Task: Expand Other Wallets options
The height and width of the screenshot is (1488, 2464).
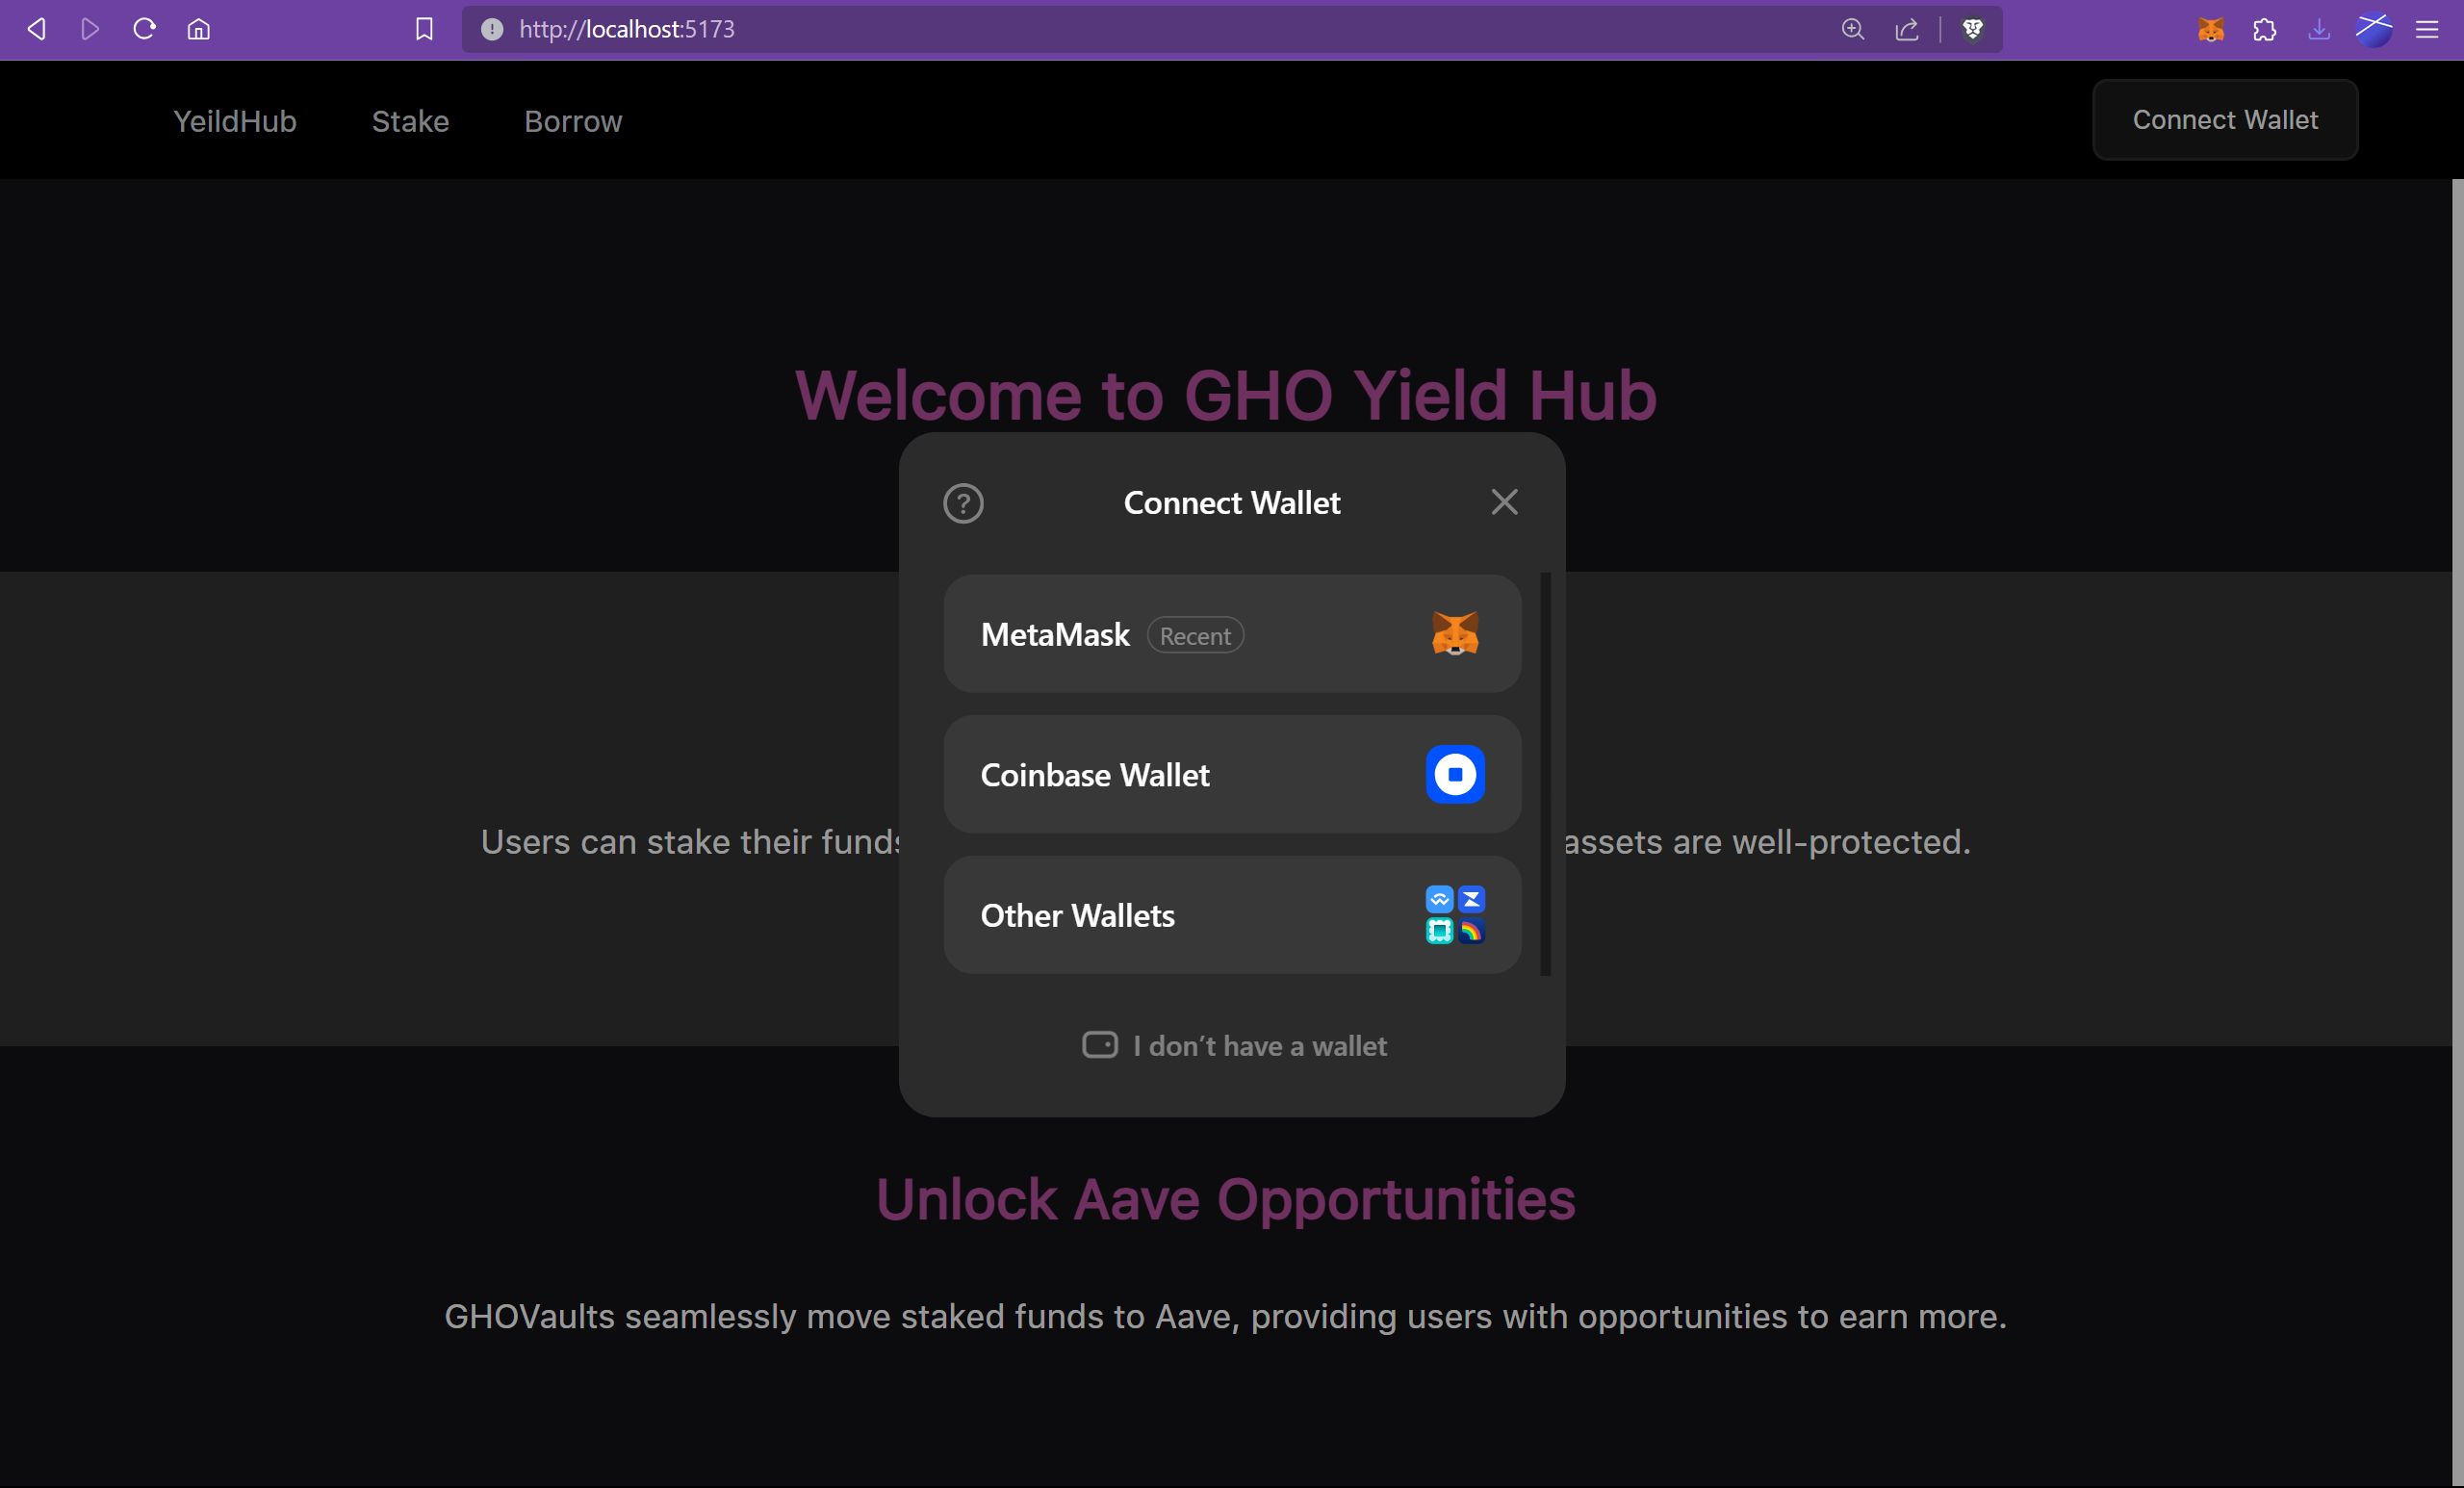Action: [1232, 914]
